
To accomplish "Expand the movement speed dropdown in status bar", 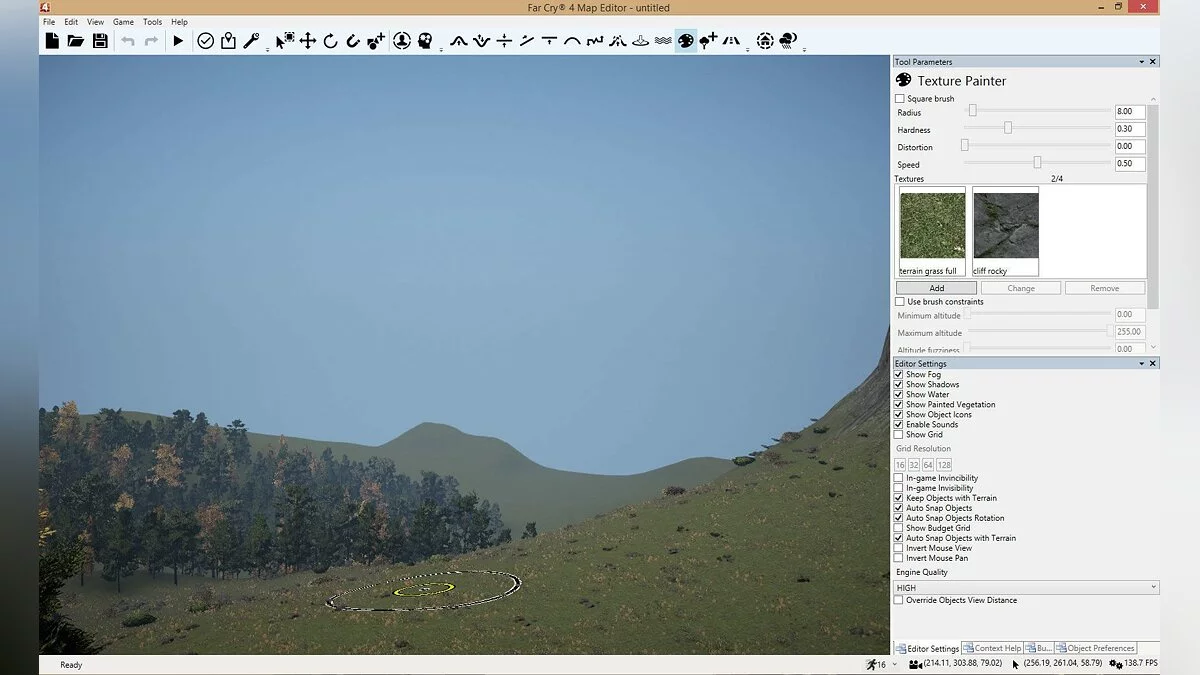I will (894, 665).
